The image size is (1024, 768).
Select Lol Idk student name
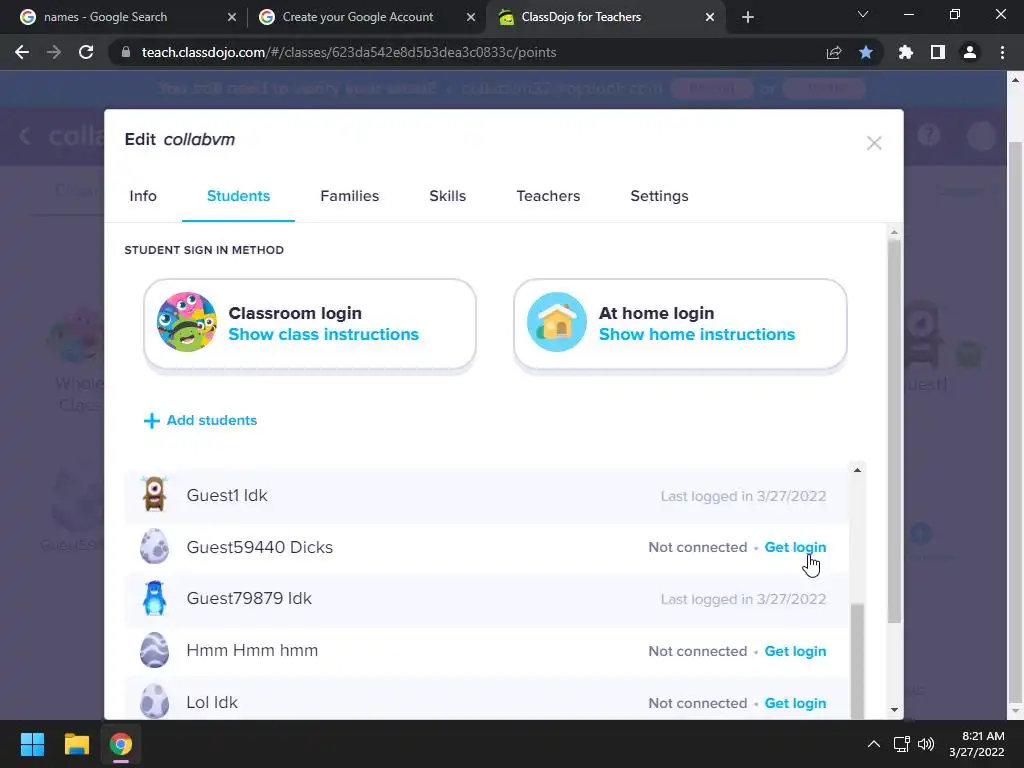(x=212, y=702)
